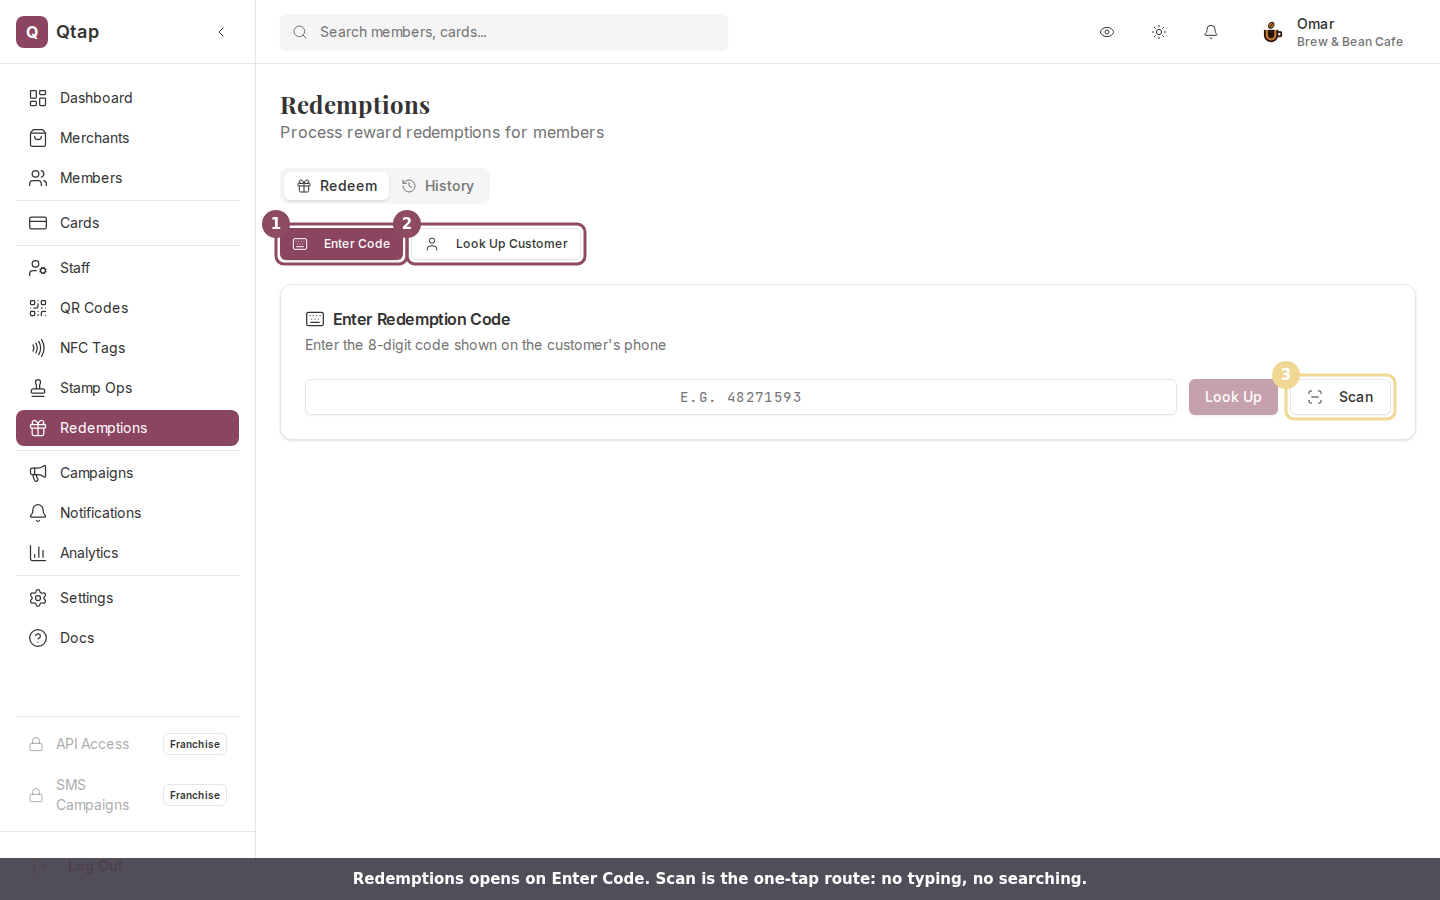
Task: Click the Look Up button
Action: tap(1233, 397)
